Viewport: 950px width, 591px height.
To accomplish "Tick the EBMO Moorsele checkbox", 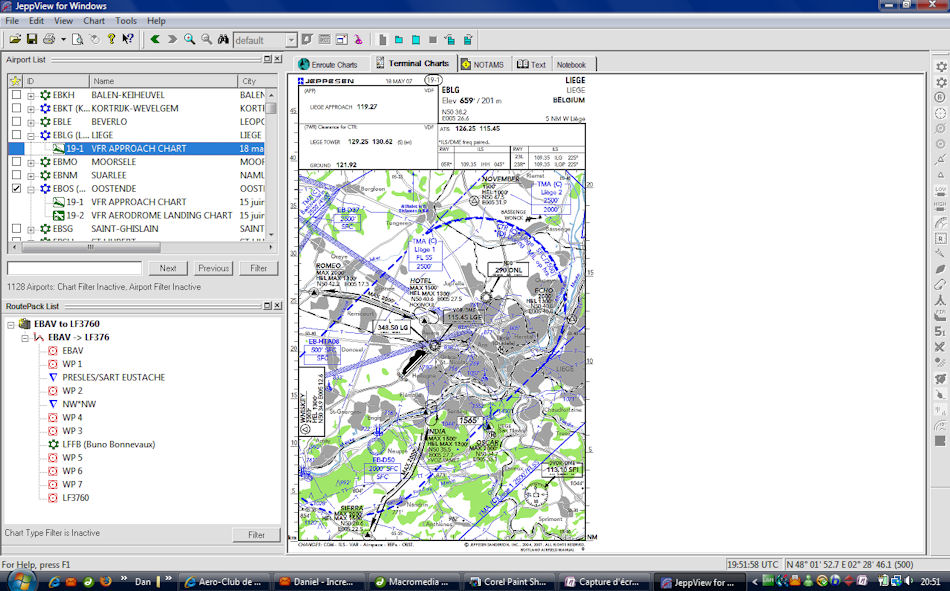I will [16, 162].
